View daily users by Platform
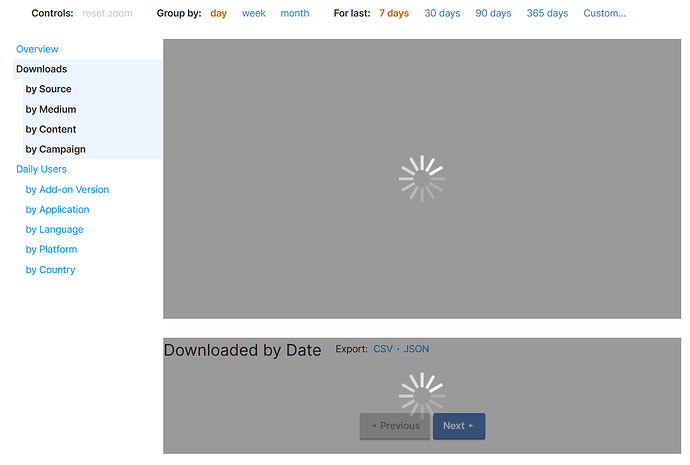The image size is (690, 465). pyautogui.click(x=51, y=249)
